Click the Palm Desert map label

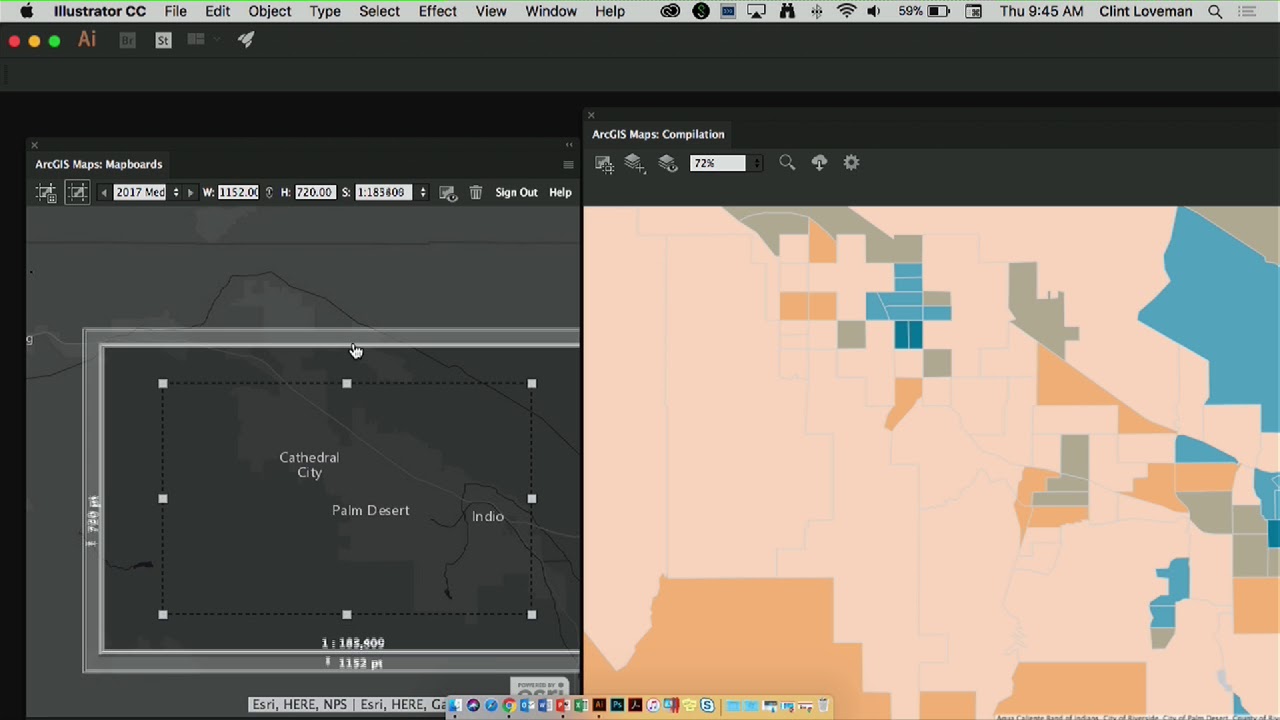pos(370,510)
